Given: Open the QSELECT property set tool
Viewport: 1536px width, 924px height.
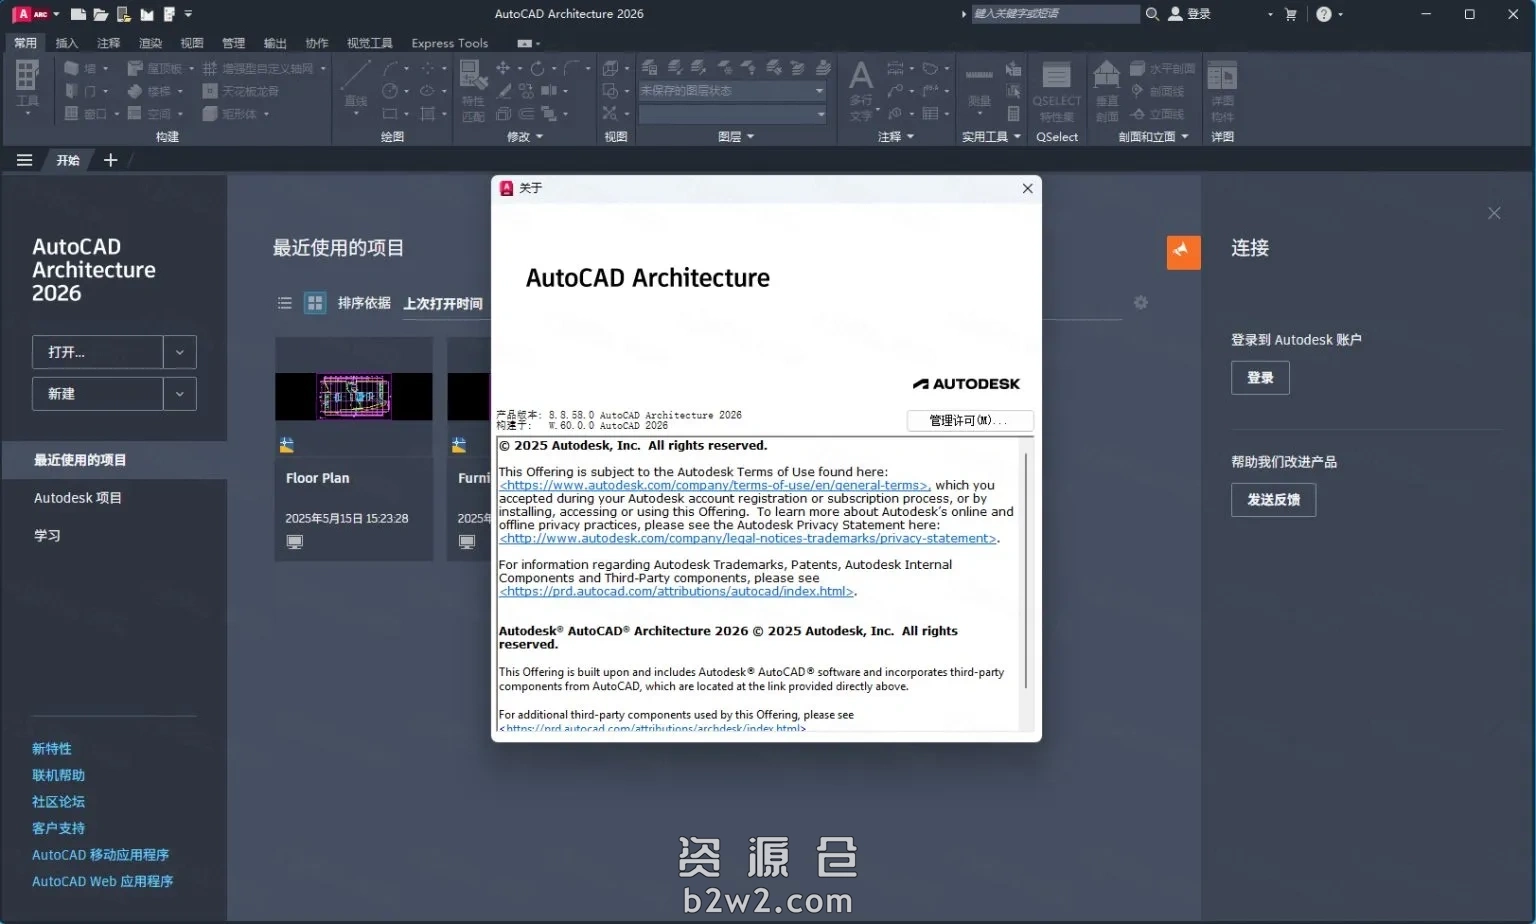Looking at the screenshot, I should point(1056,88).
